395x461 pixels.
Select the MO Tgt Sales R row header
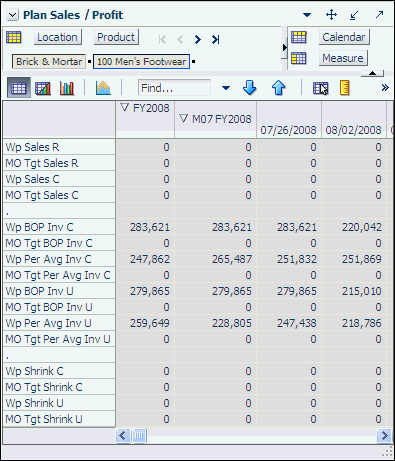(x=59, y=163)
